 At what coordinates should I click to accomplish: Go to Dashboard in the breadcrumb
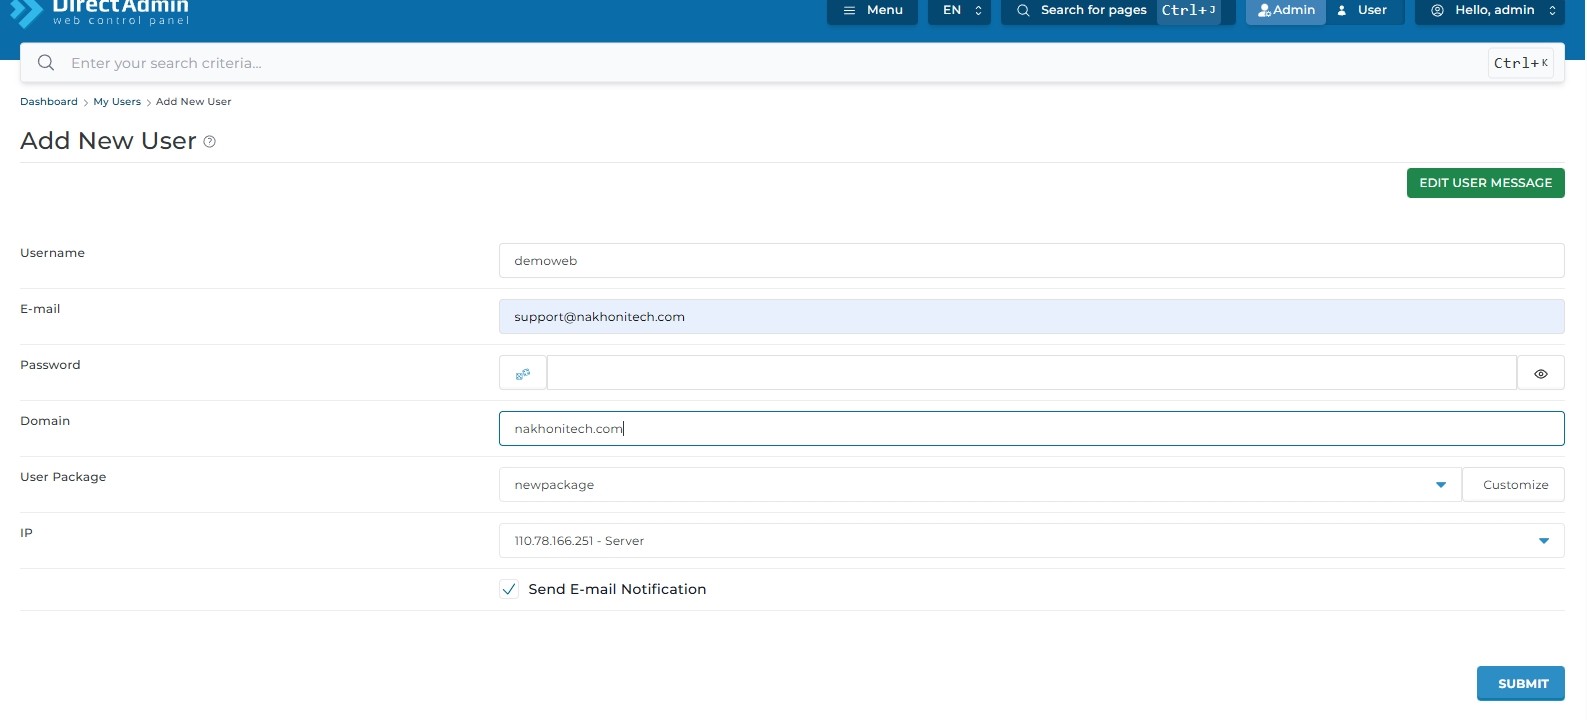(x=49, y=102)
